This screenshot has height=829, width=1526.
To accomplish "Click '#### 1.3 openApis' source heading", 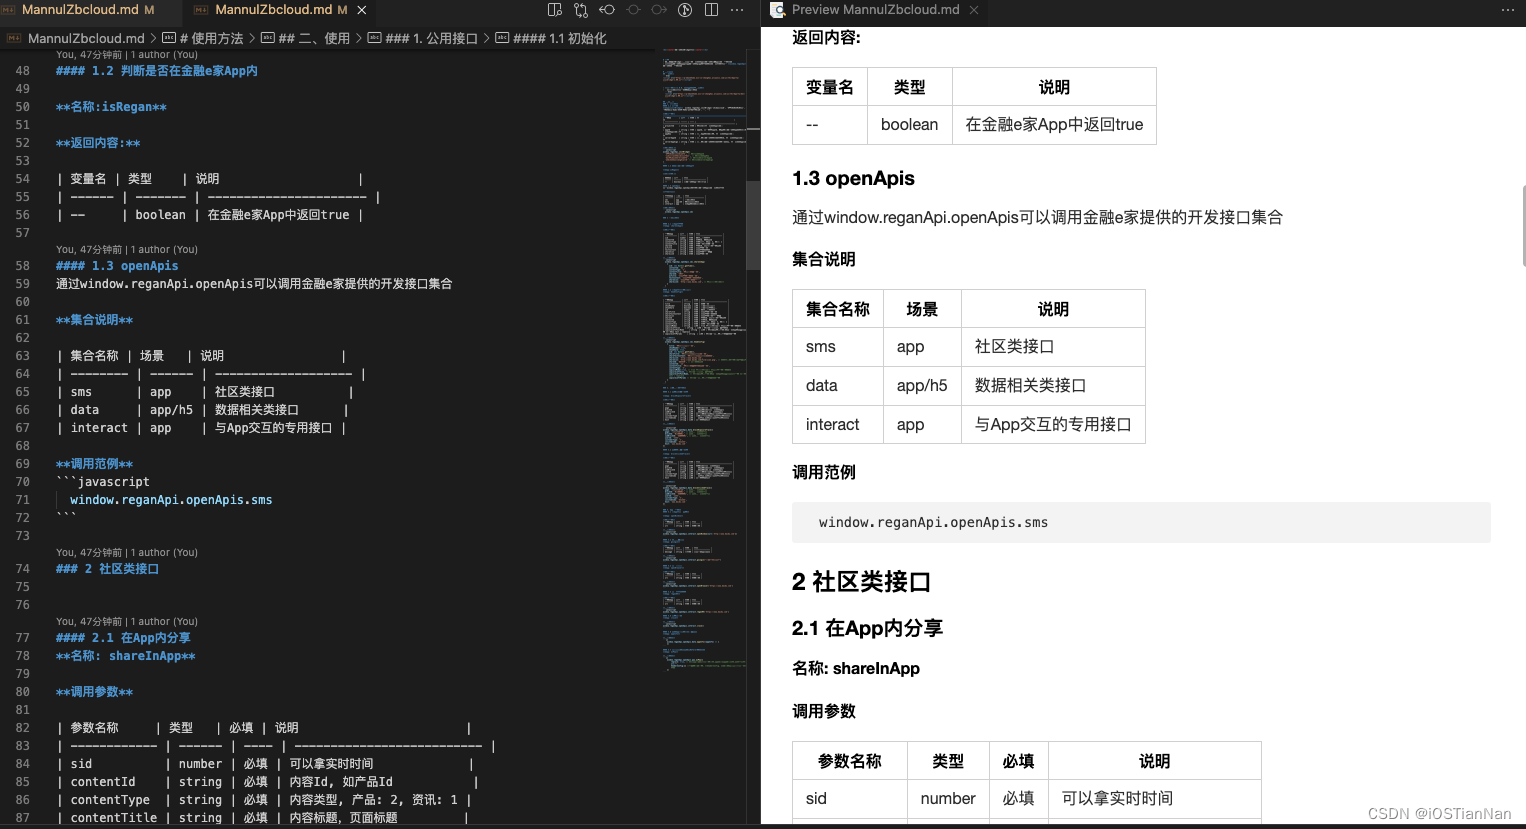I will 117,266.
